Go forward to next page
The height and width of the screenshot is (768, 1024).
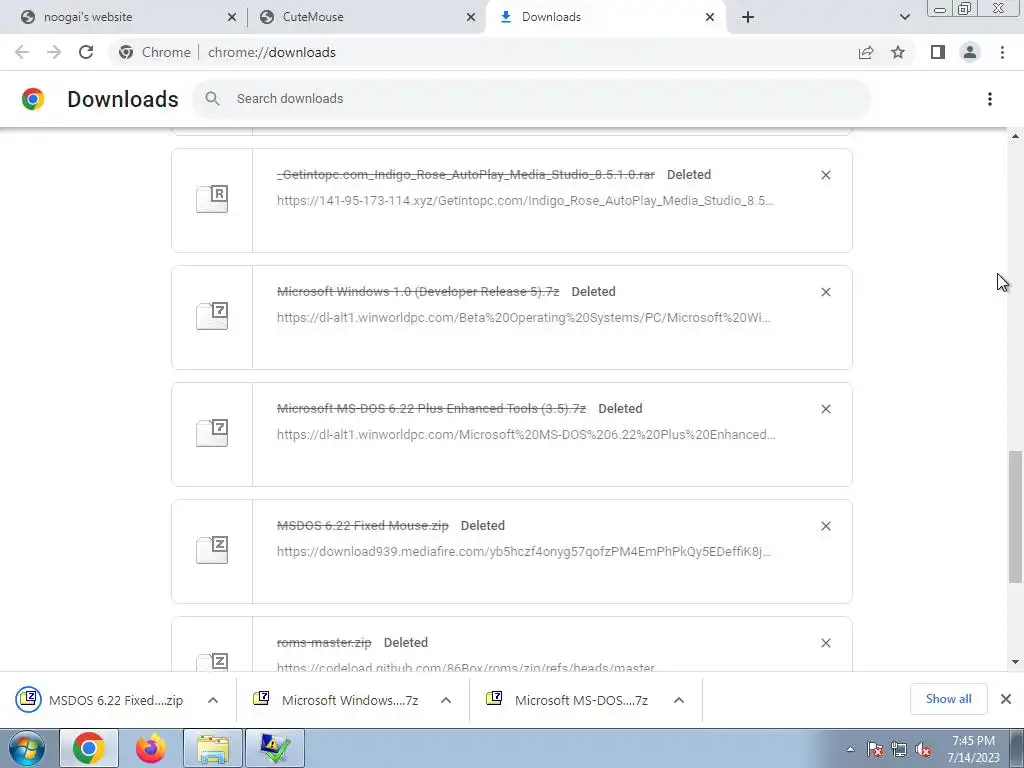click(54, 52)
